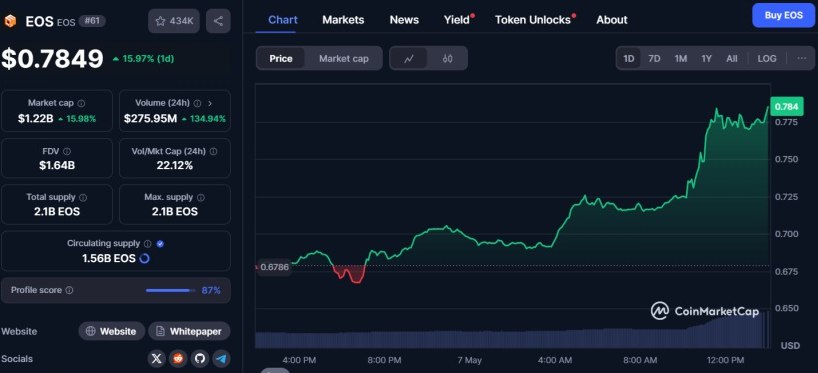Screen dimensions: 818x373
Task: Switch to Token Unlocks tab
Action: pyautogui.click(x=533, y=20)
